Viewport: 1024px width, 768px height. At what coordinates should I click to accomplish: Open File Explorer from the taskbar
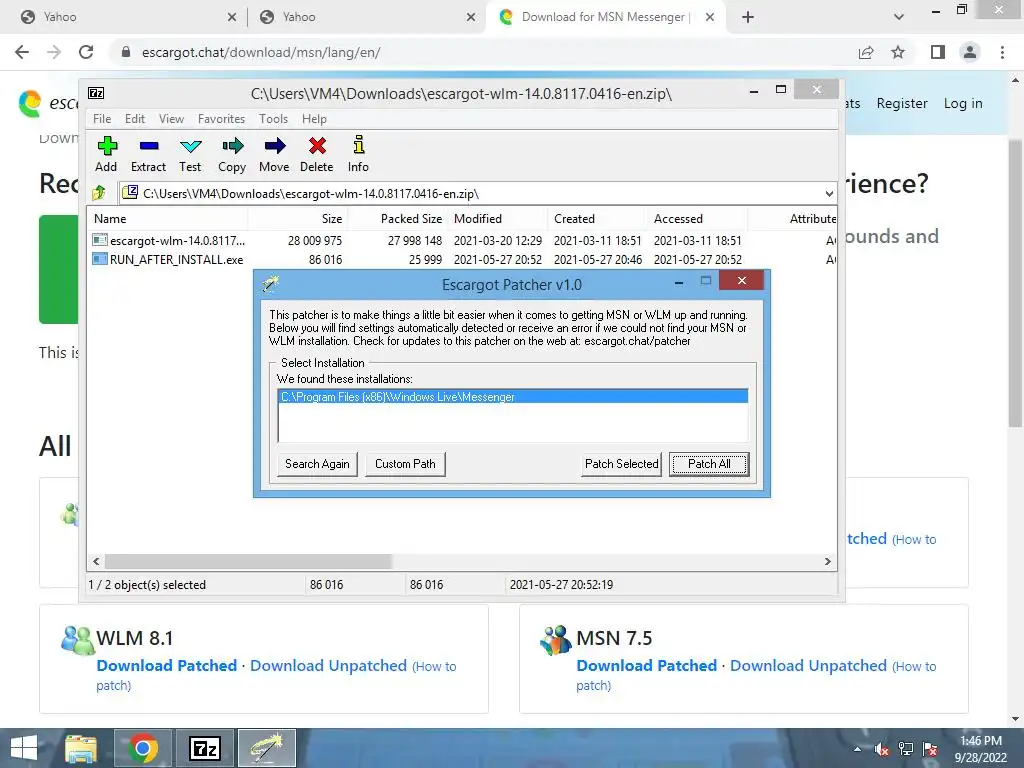tap(80, 748)
